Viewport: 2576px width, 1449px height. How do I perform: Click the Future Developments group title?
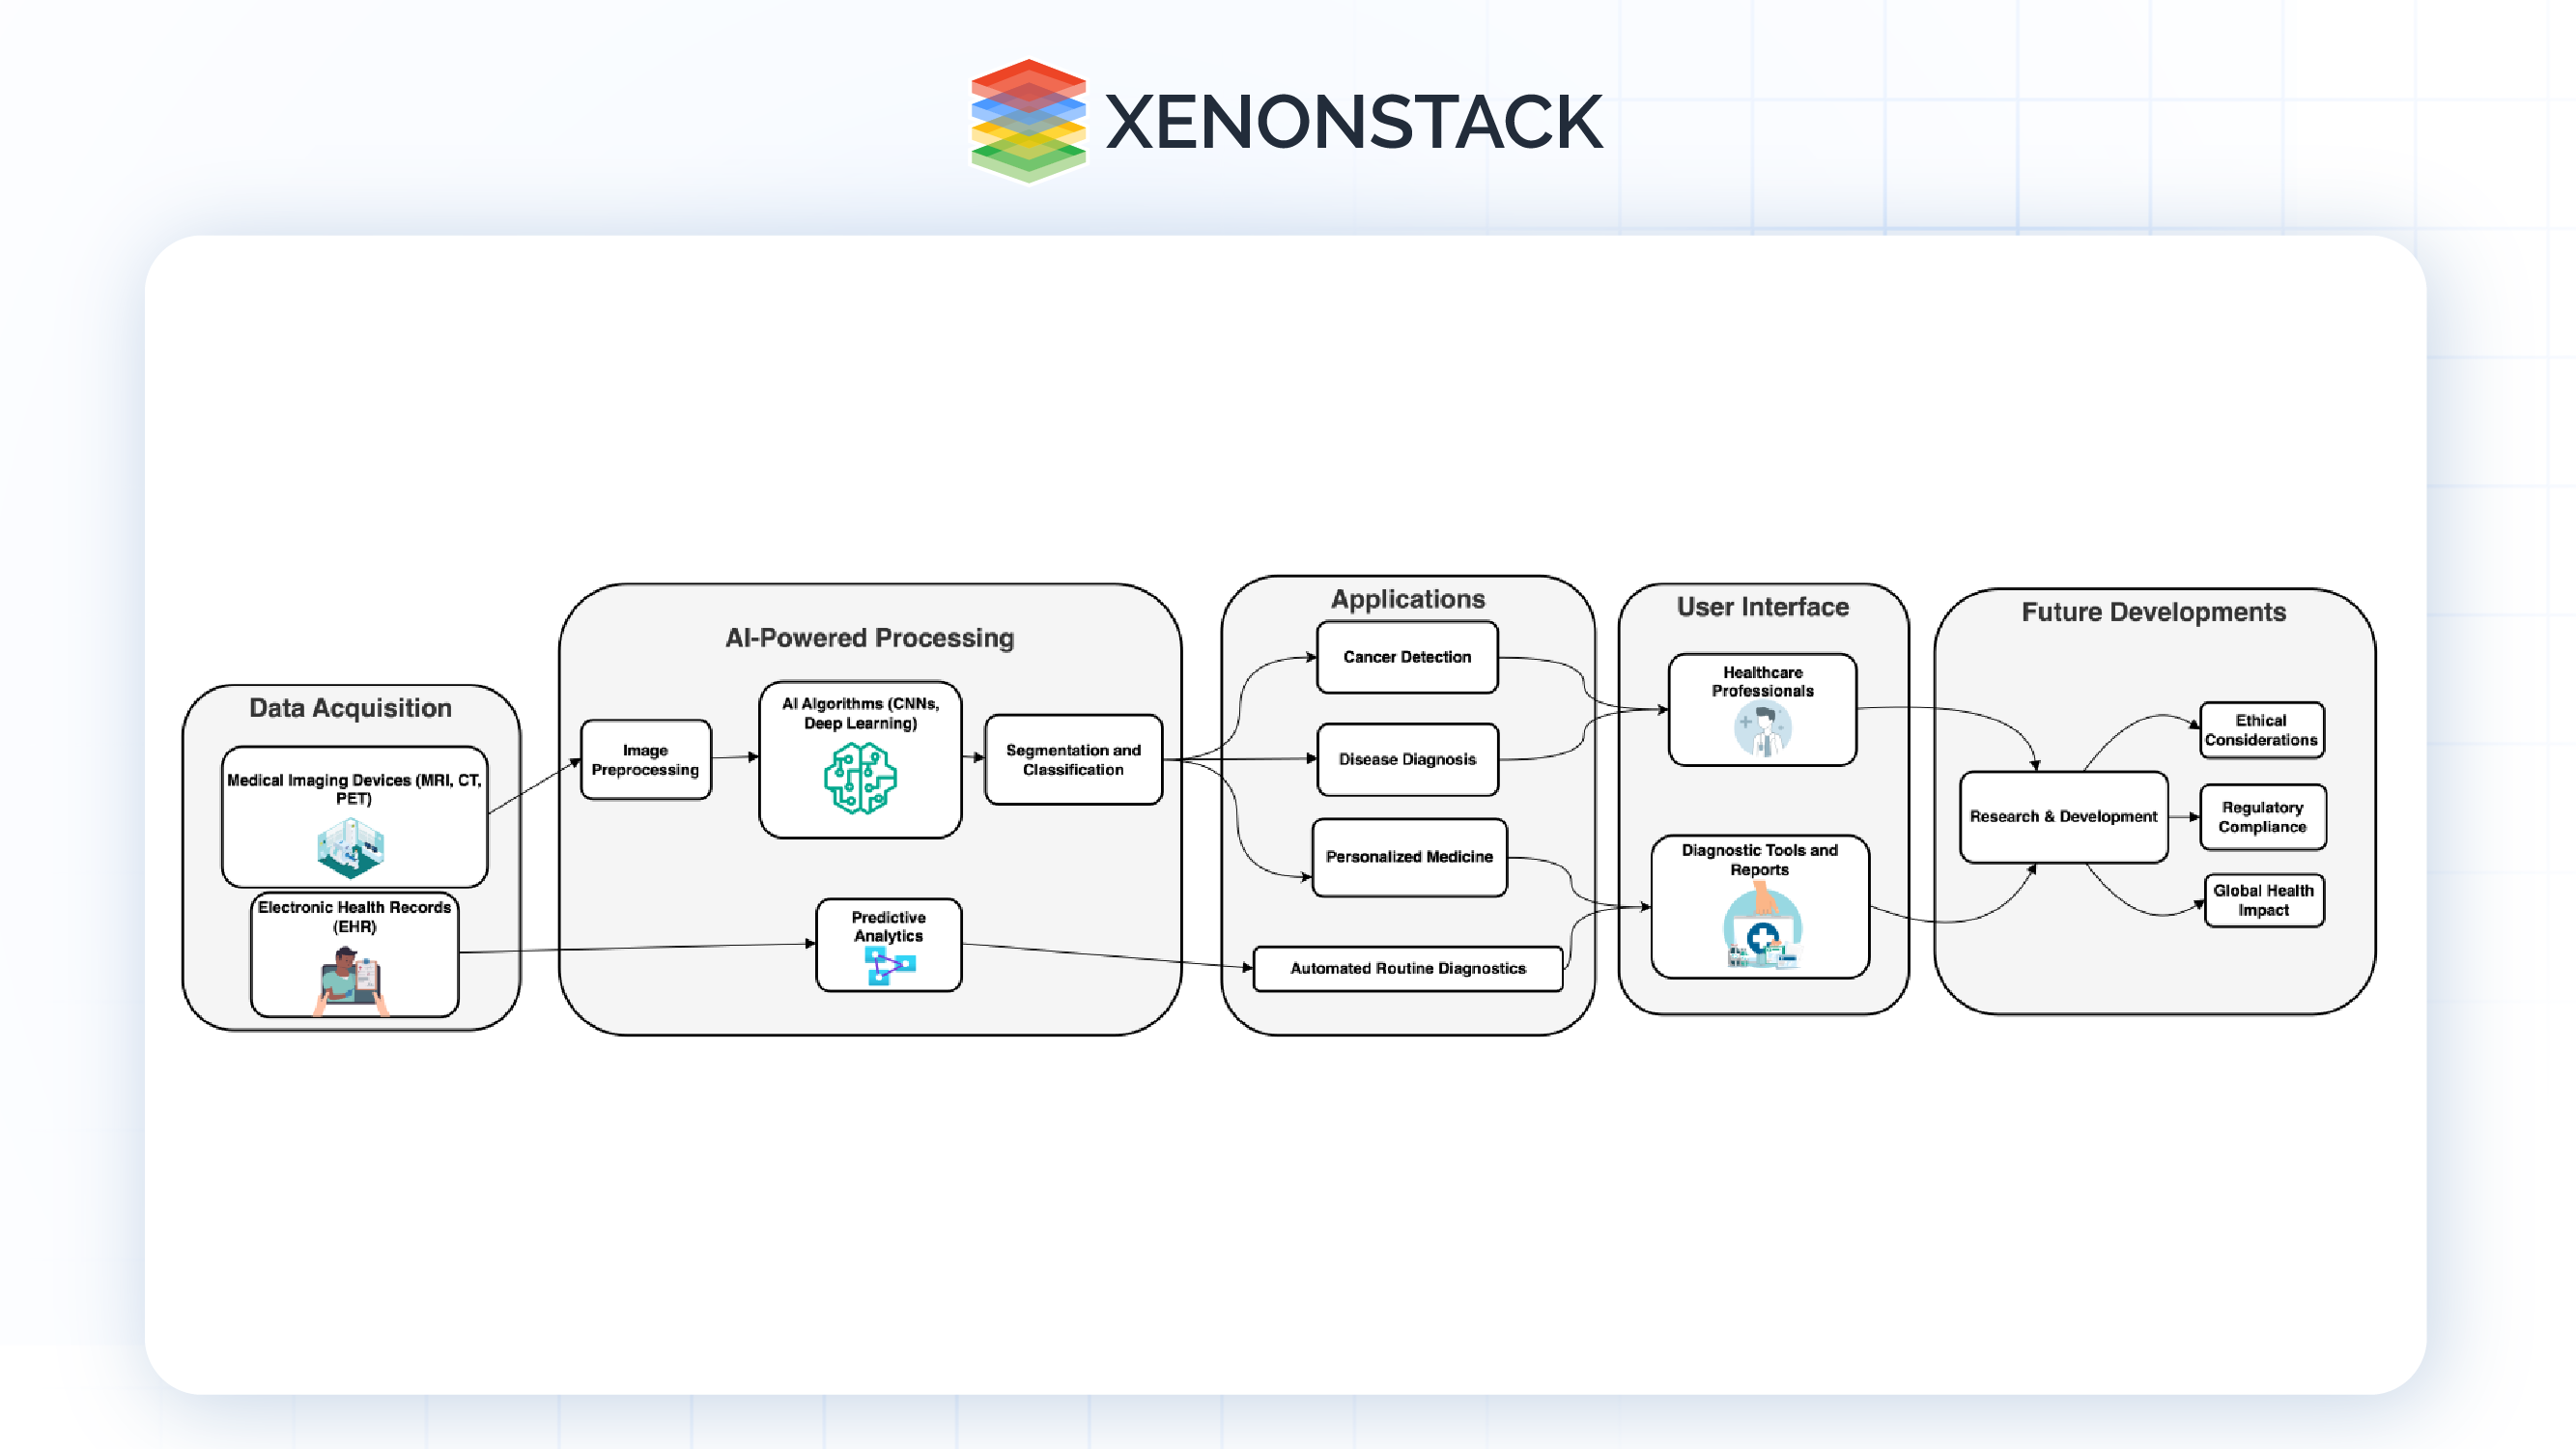coord(2153,612)
